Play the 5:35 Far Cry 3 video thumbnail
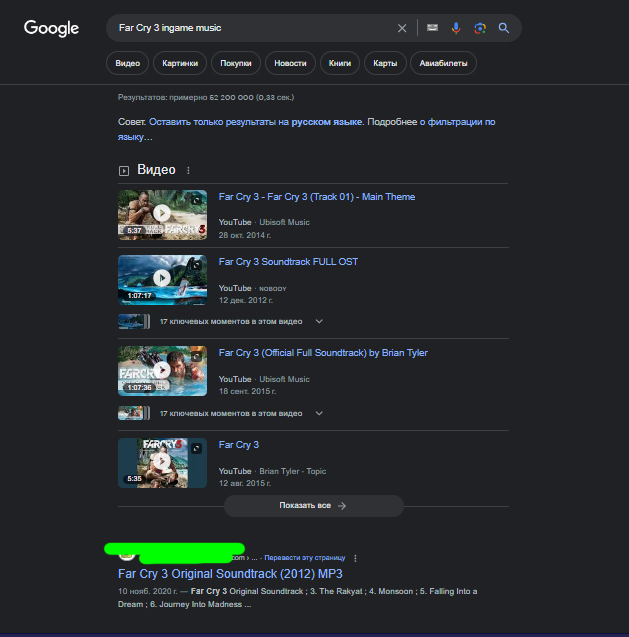629x637 pixels. tap(162, 462)
